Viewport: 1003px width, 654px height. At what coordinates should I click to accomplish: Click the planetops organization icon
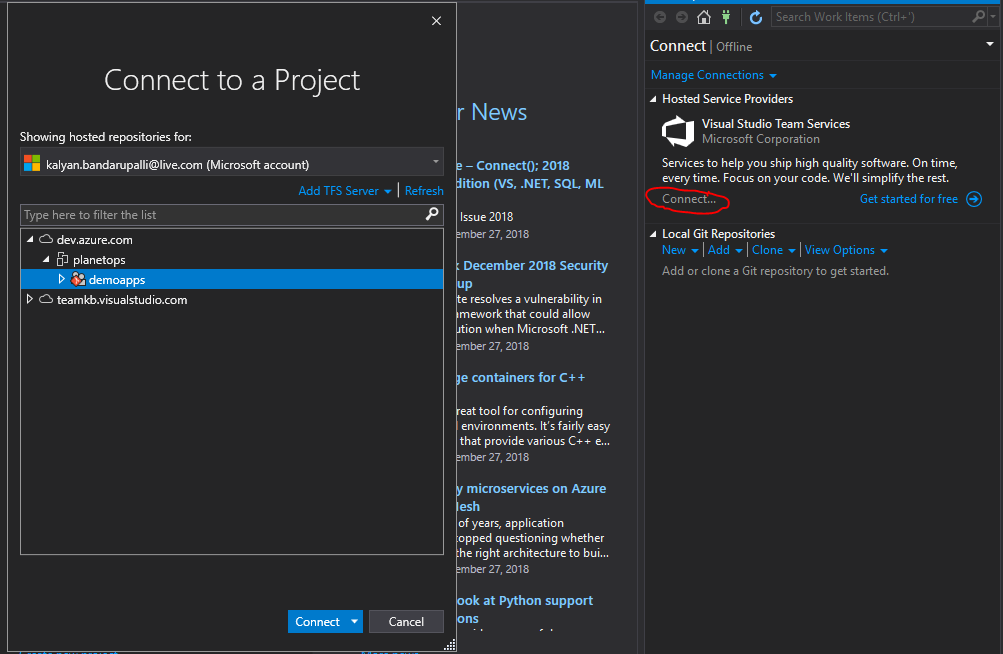63,259
